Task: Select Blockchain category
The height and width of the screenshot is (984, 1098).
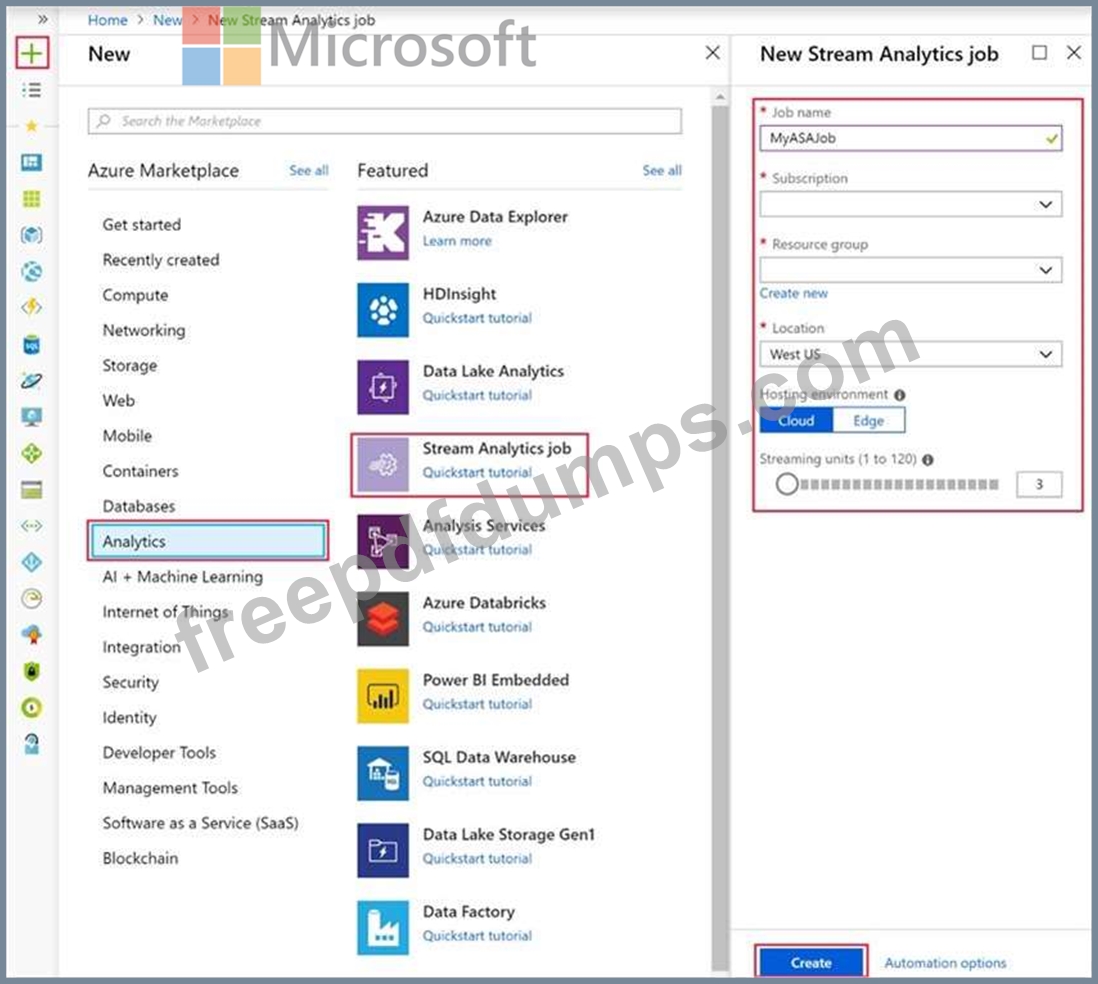Action: pos(140,858)
